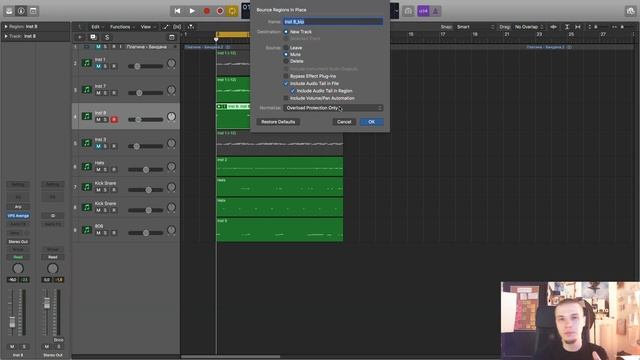The height and width of the screenshot is (360, 640).
Task: Open the Setting button on Inst 8 channel strip
Action: click(18, 184)
